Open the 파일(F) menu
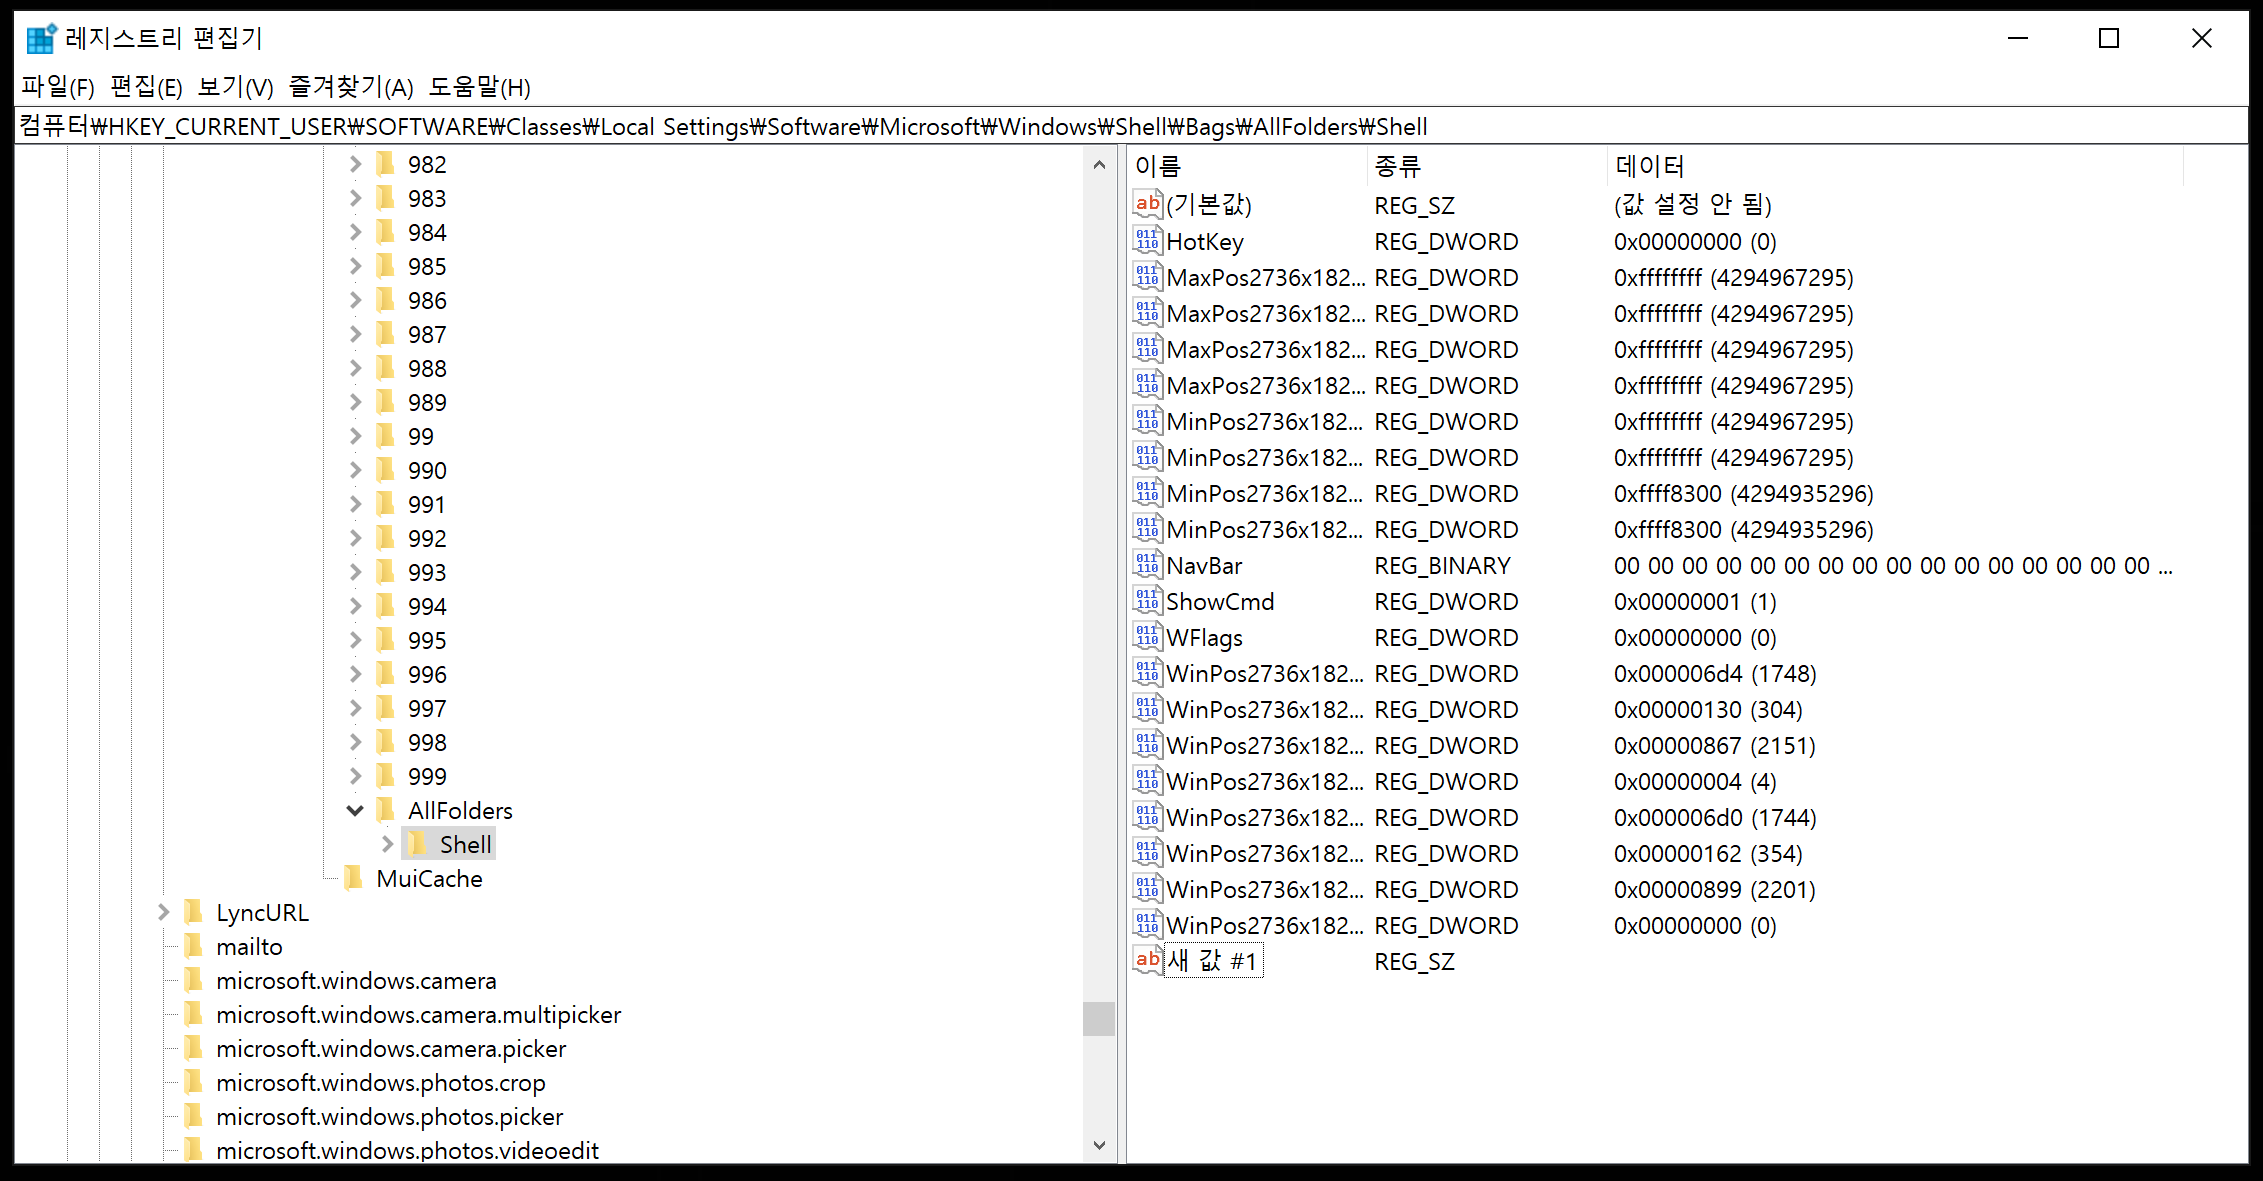Image resolution: width=2263 pixels, height=1181 pixels. coord(58,87)
